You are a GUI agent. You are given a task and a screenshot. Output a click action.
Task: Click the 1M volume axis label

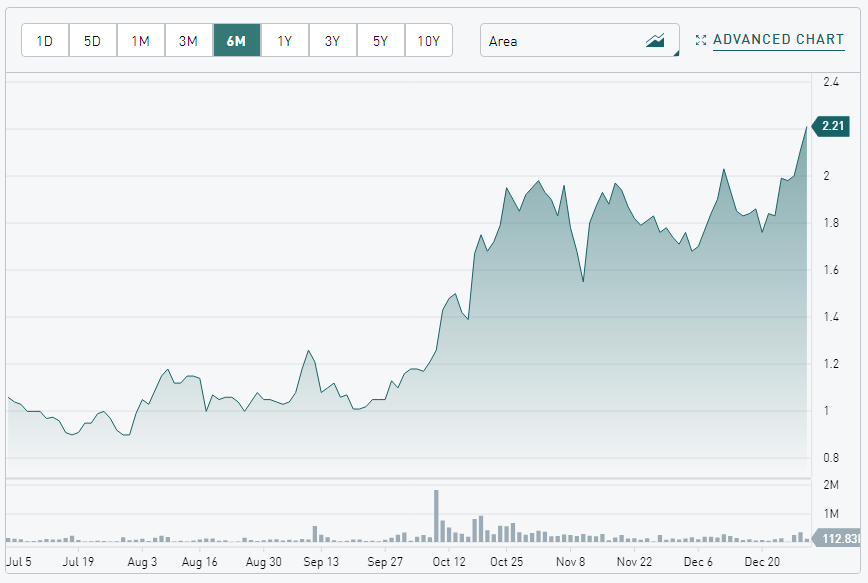click(x=831, y=514)
